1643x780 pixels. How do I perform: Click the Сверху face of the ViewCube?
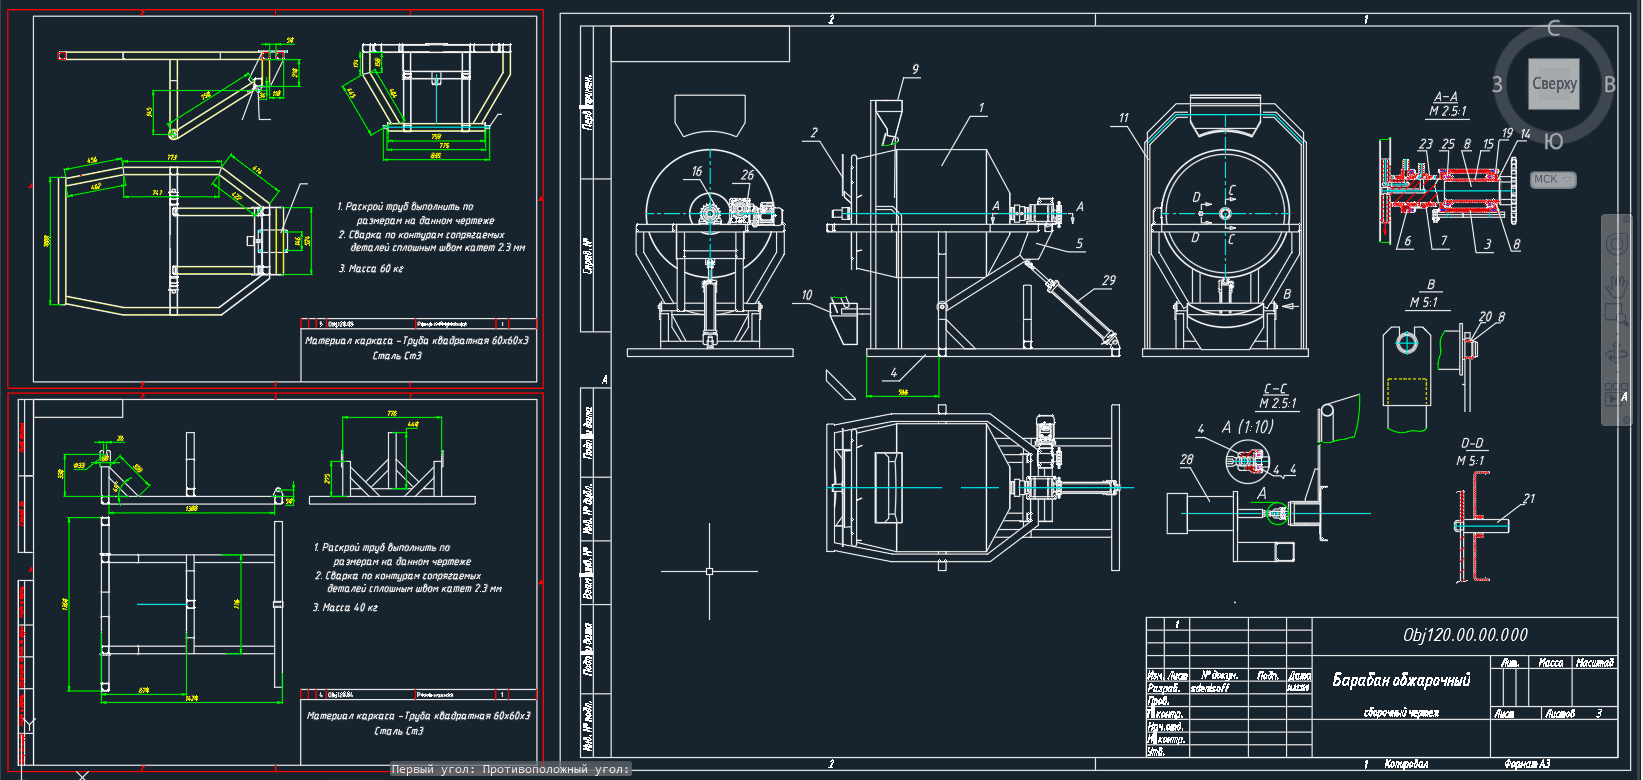click(1554, 84)
